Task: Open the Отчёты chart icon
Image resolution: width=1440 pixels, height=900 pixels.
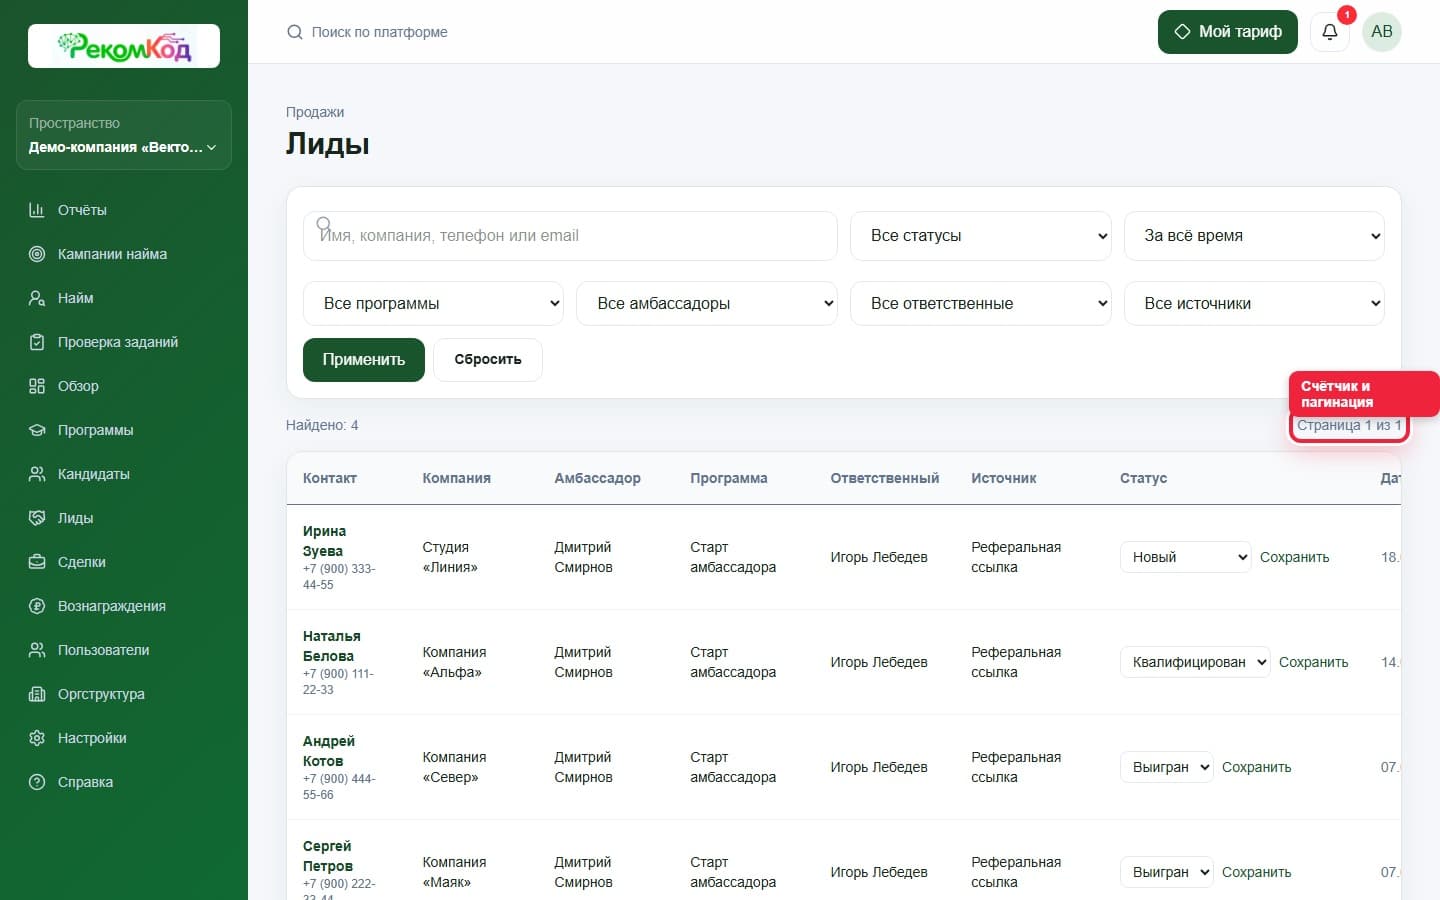Action: 37,210
